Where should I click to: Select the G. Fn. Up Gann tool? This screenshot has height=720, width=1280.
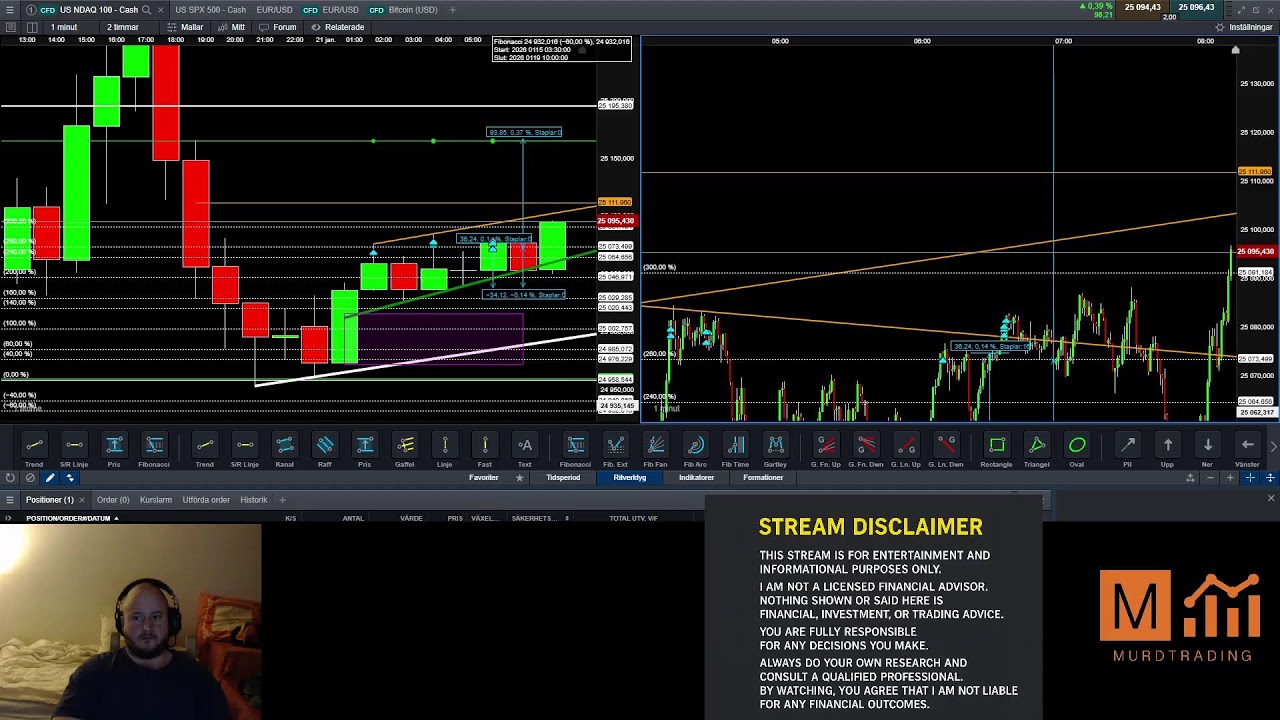(825, 450)
